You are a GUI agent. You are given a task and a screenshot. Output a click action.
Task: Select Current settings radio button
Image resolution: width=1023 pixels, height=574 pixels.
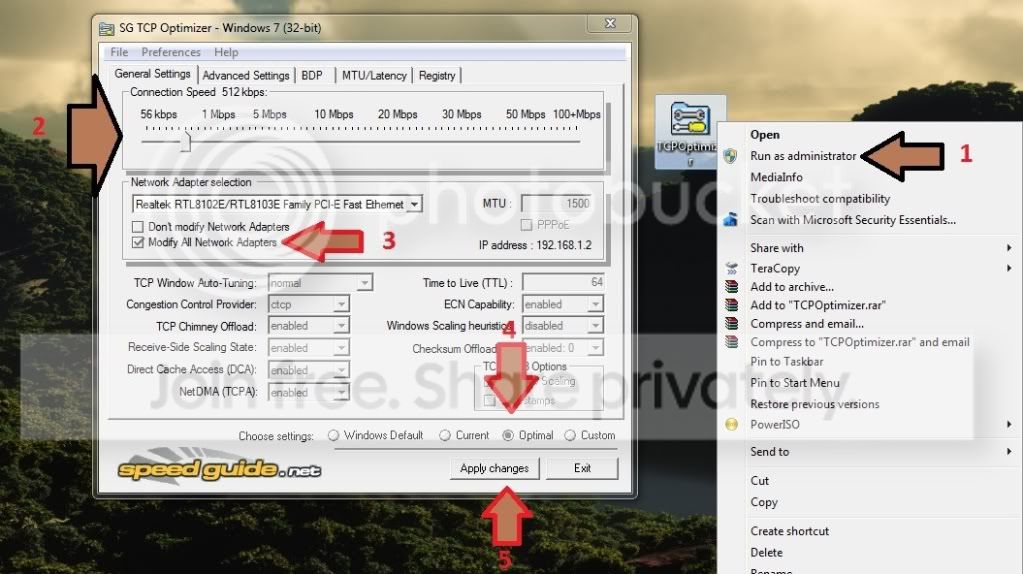(445, 436)
